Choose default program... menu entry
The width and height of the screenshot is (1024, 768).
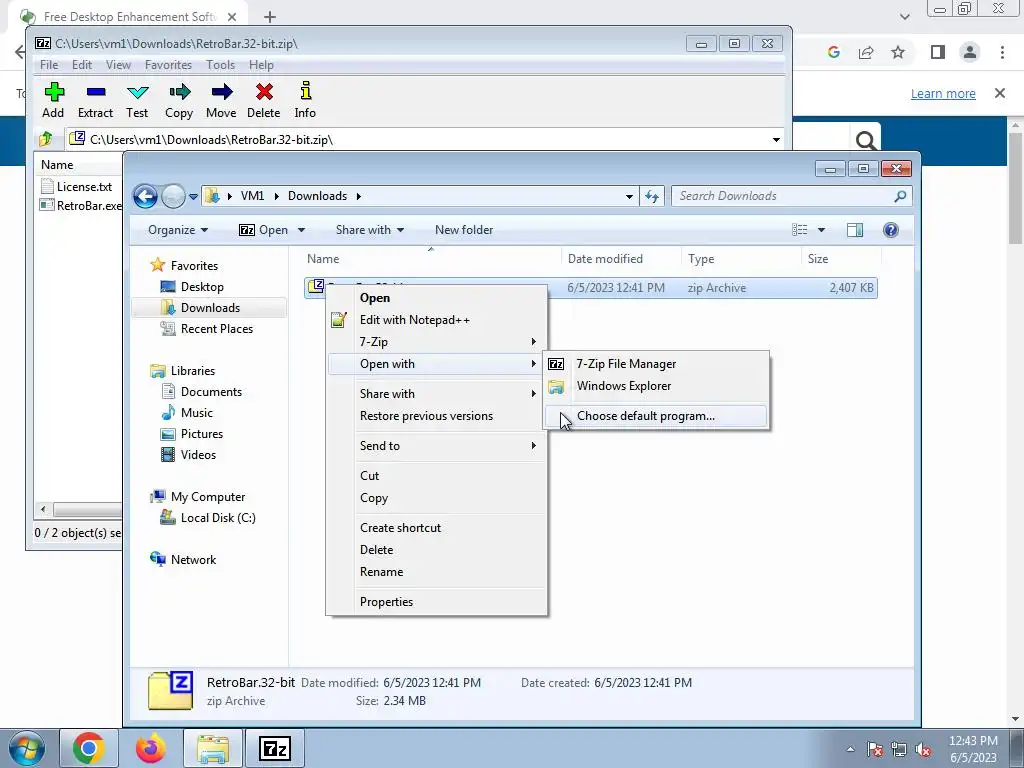656,416
